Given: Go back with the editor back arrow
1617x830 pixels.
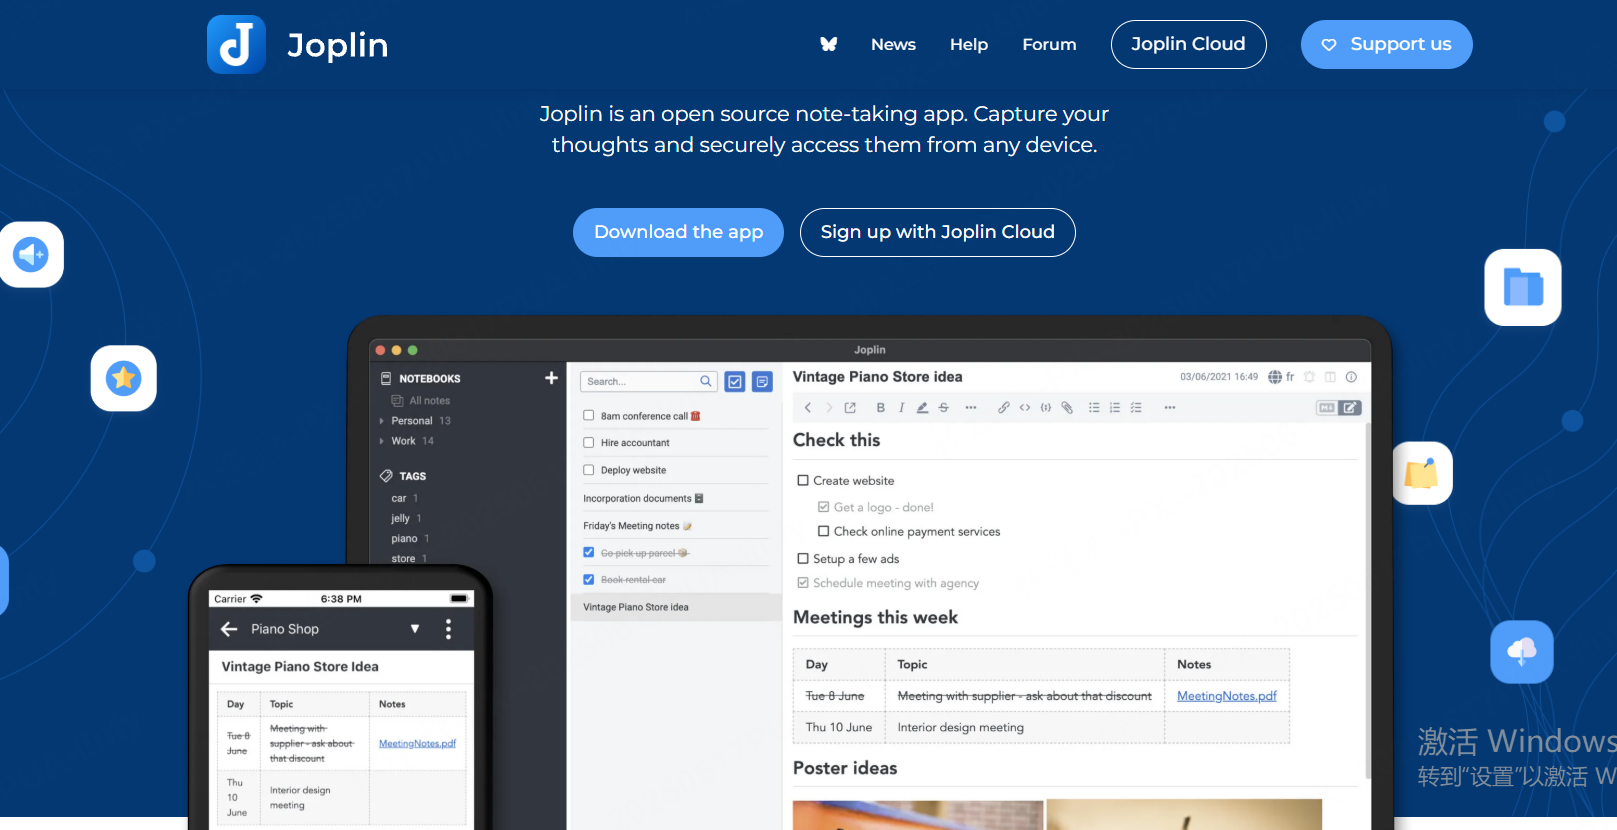Looking at the screenshot, I should point(808,407).
